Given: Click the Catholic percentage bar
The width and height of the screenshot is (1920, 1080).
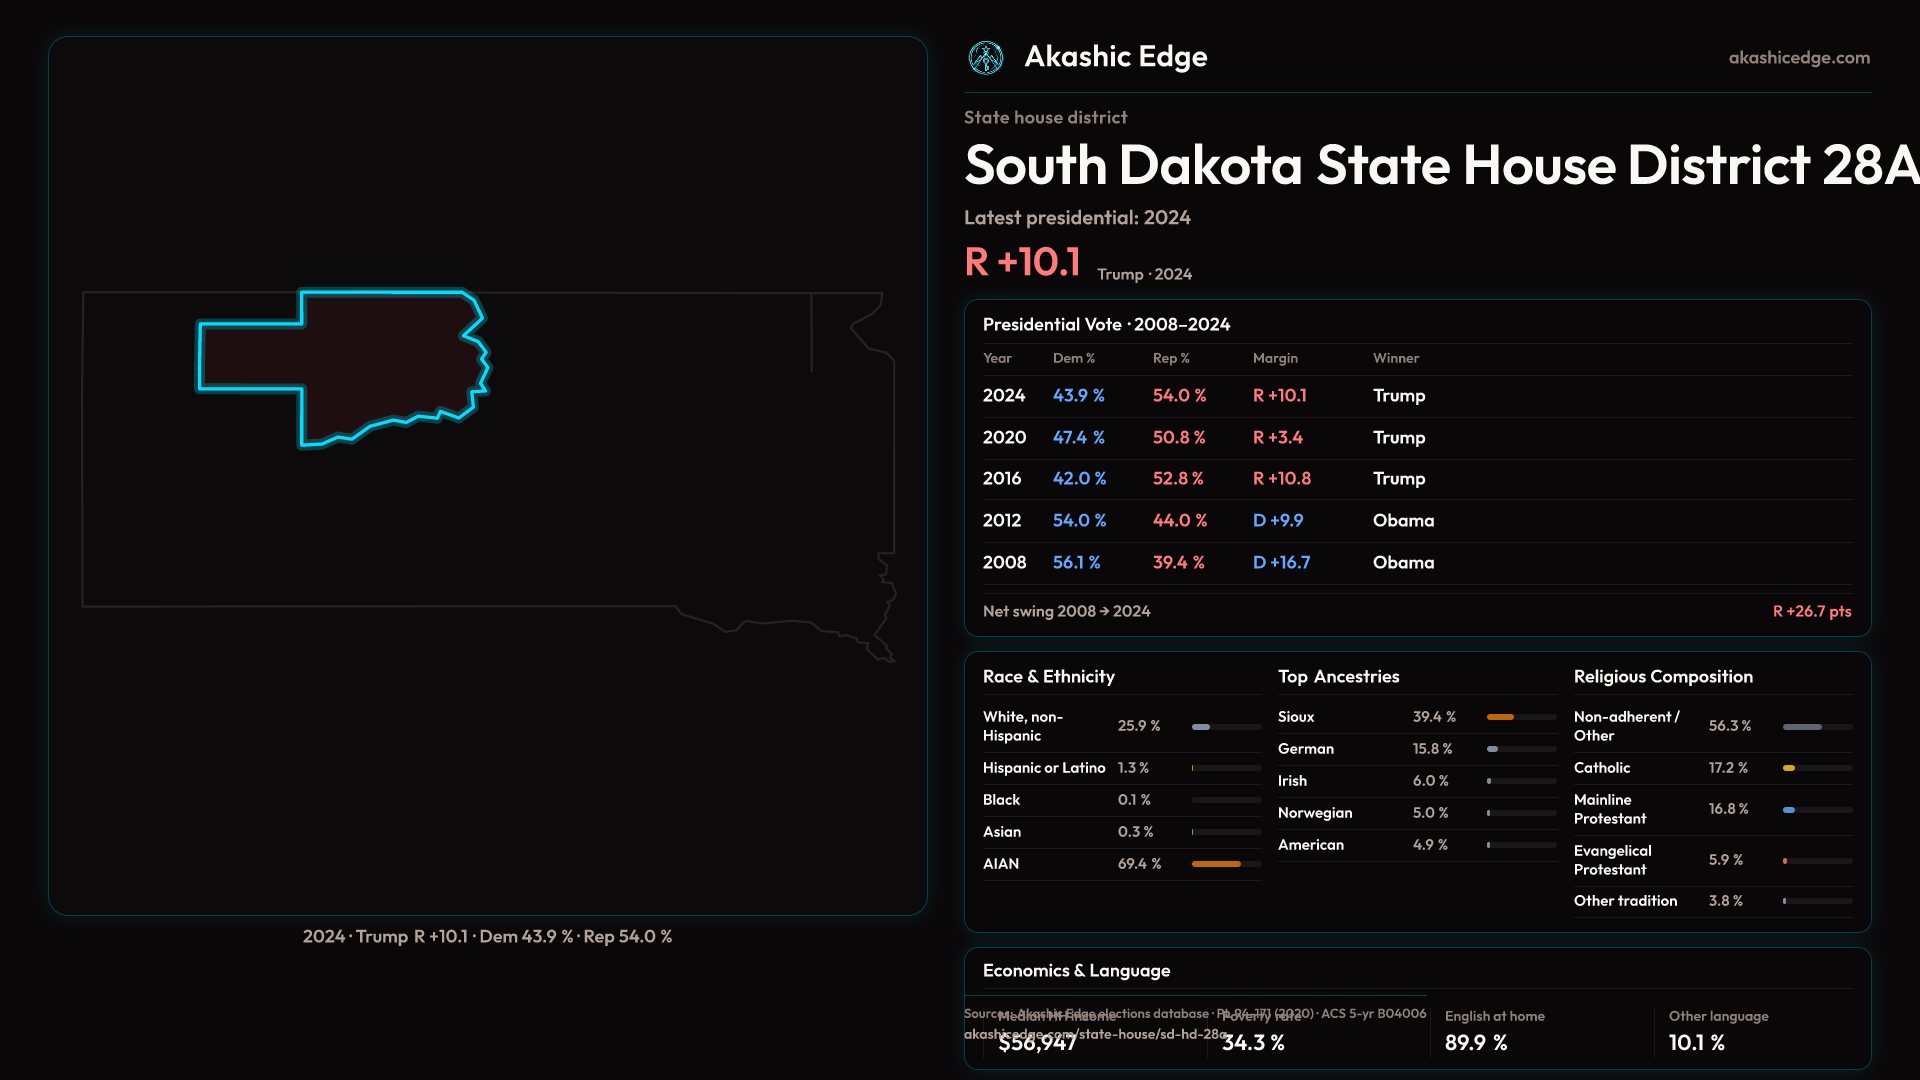Looking at the screenshot, I should point(1816,768).
